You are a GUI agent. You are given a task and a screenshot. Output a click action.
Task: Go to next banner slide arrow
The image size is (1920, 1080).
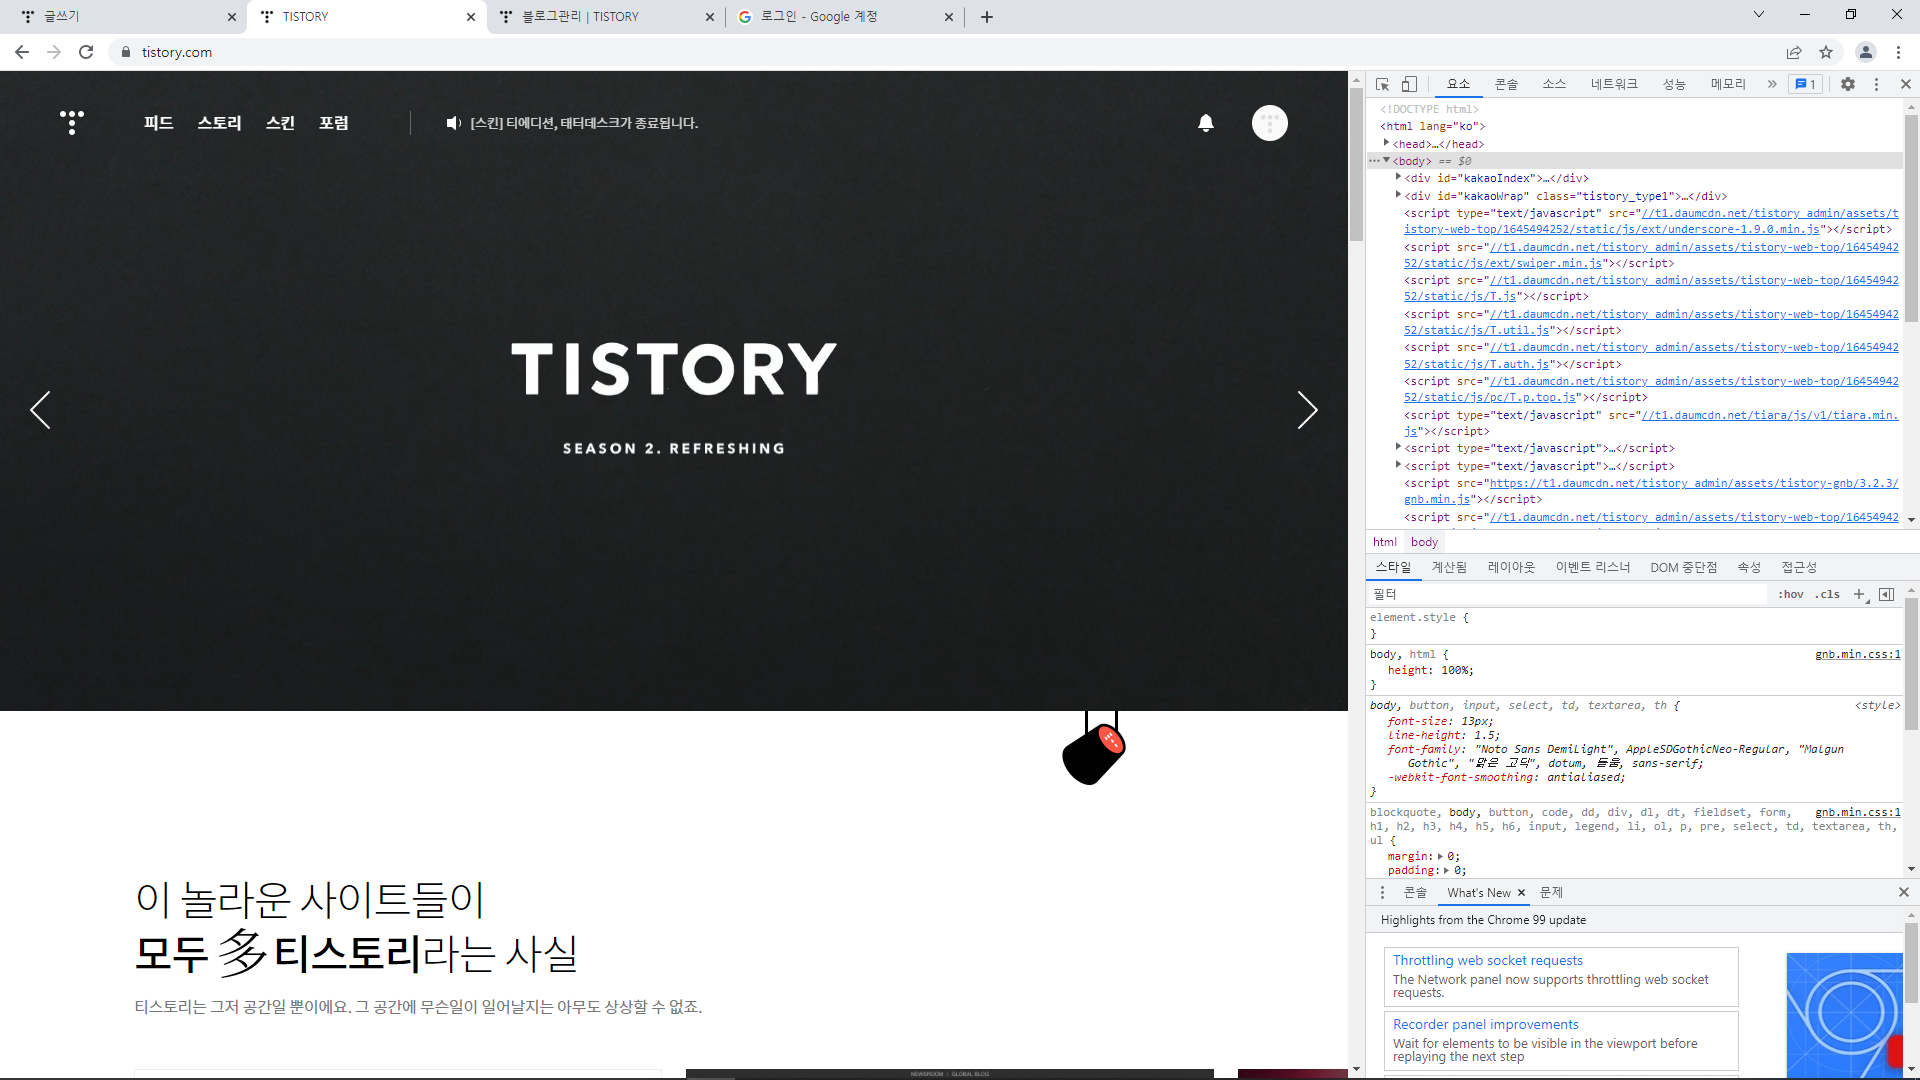click(x=1307, y=410)
